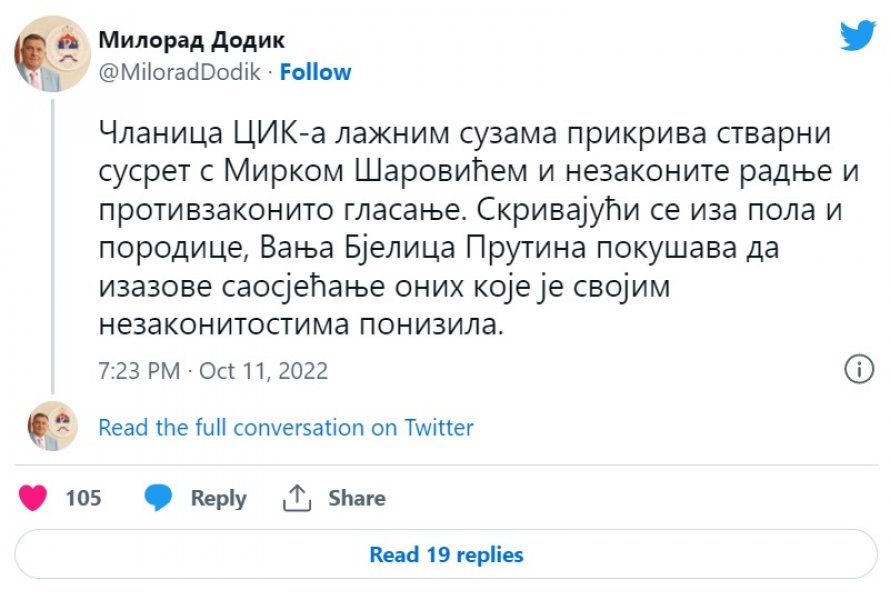Follow the @MiloradDodik account

pos(316,72)
